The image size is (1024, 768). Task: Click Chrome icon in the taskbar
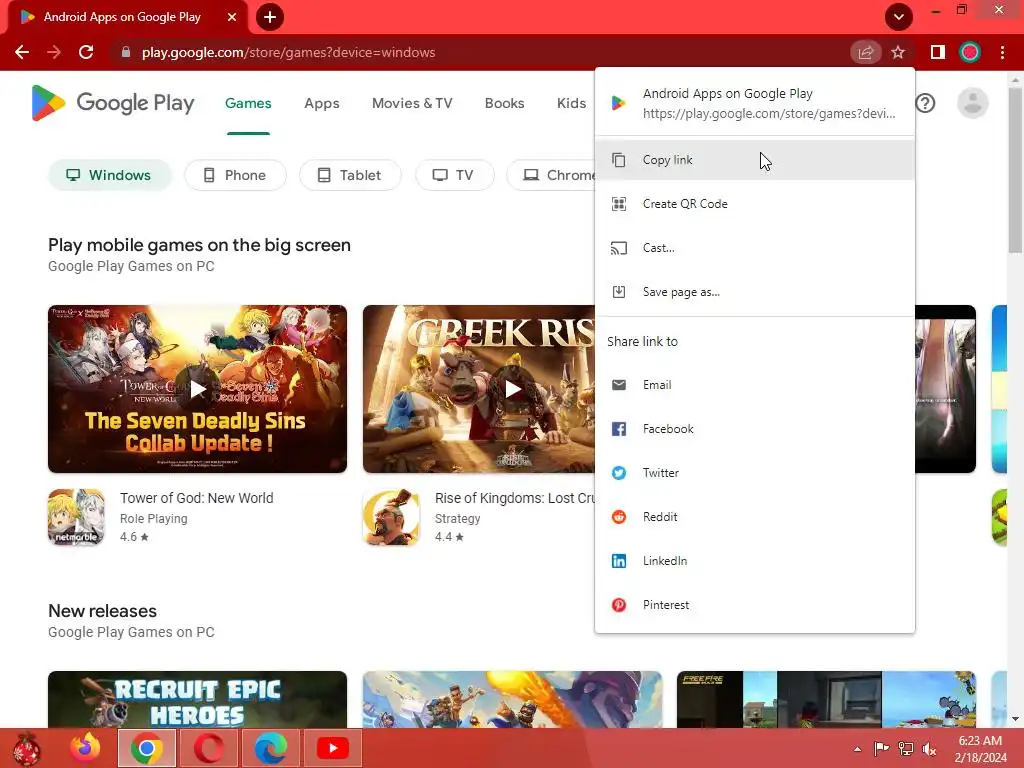coord(147,748)
